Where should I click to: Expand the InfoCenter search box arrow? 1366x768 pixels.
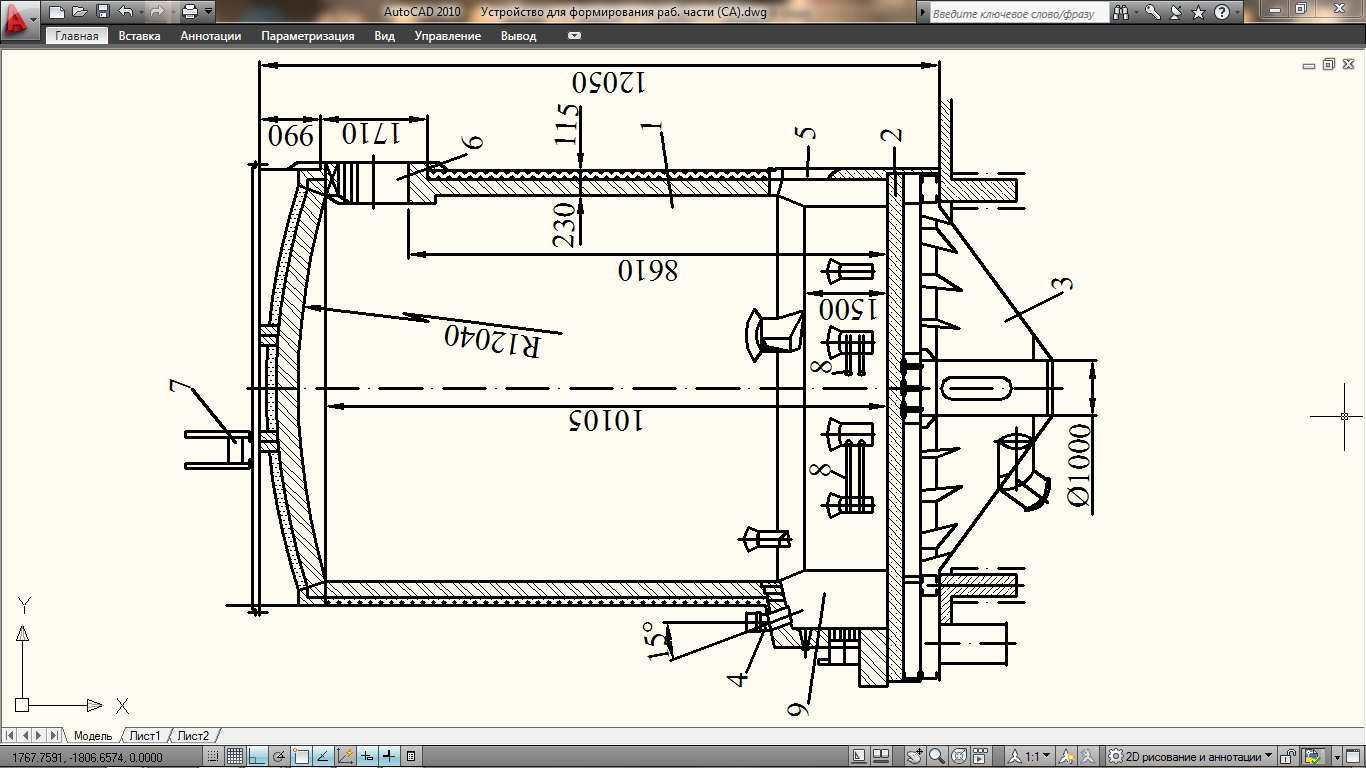click(x=922, y=13)
